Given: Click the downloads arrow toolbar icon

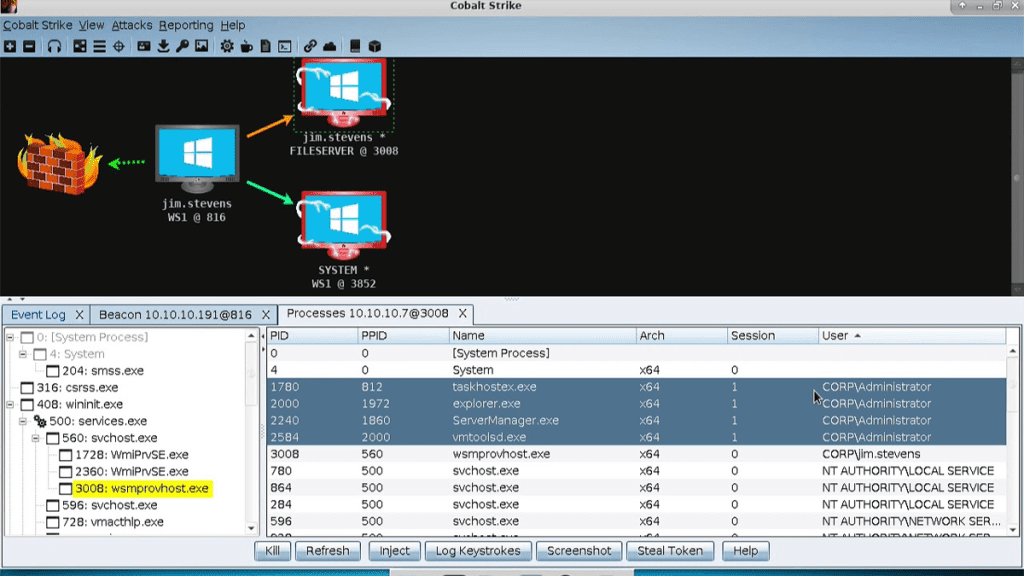Looking at the screenshot, I should click(x=163, y=46).
